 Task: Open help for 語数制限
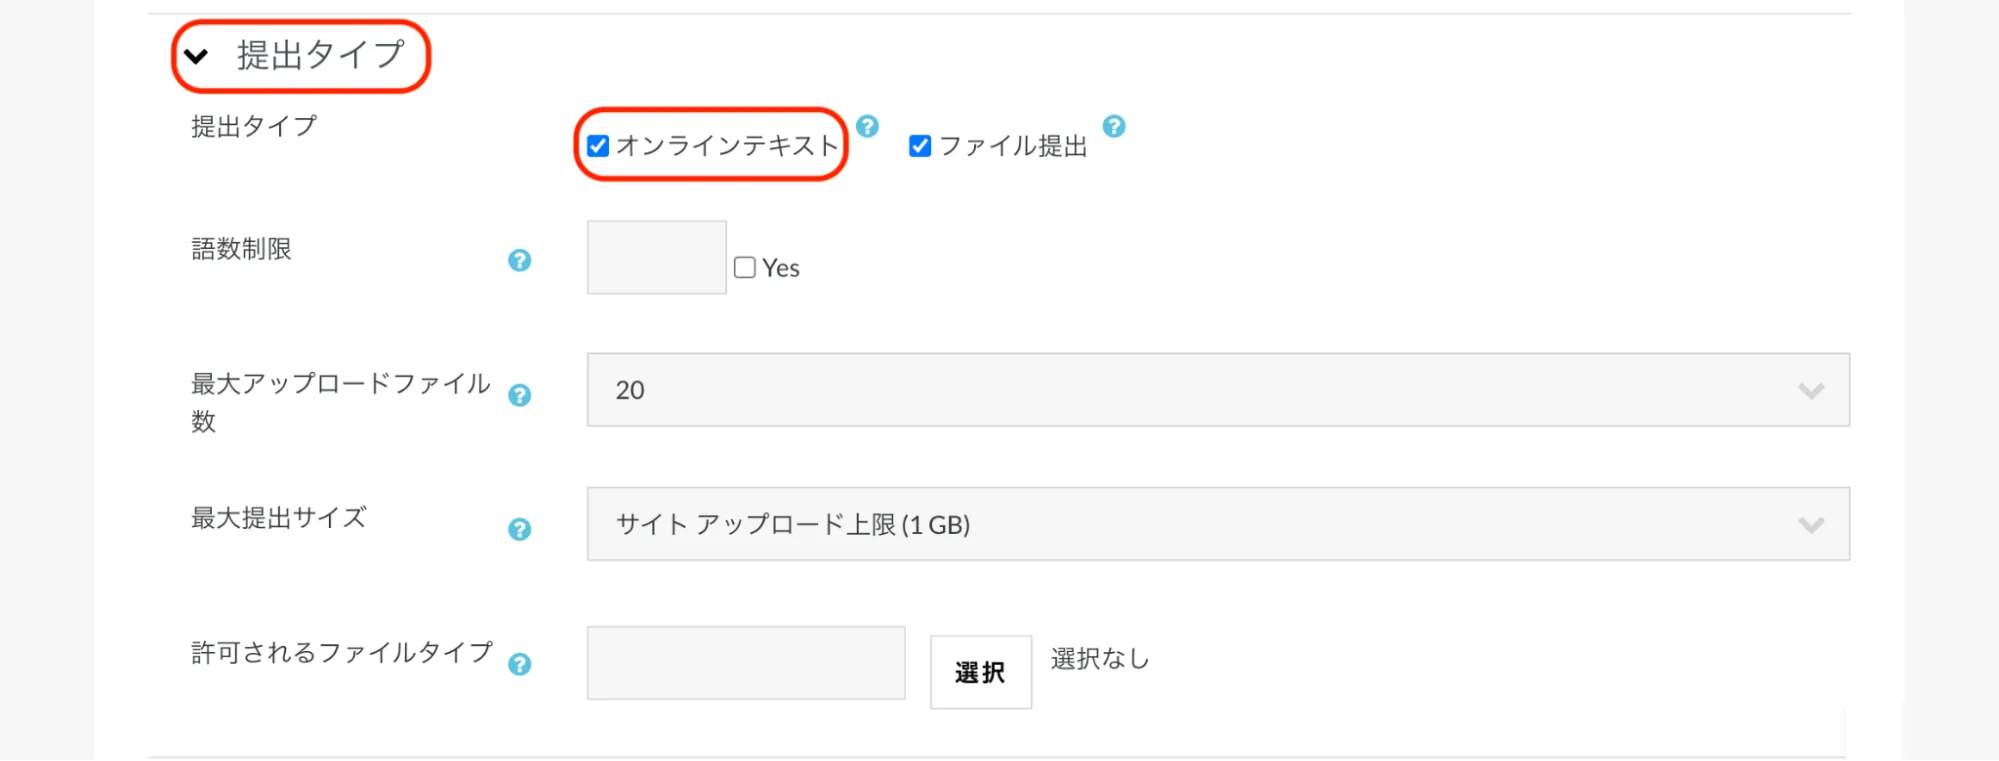point(519,261)
